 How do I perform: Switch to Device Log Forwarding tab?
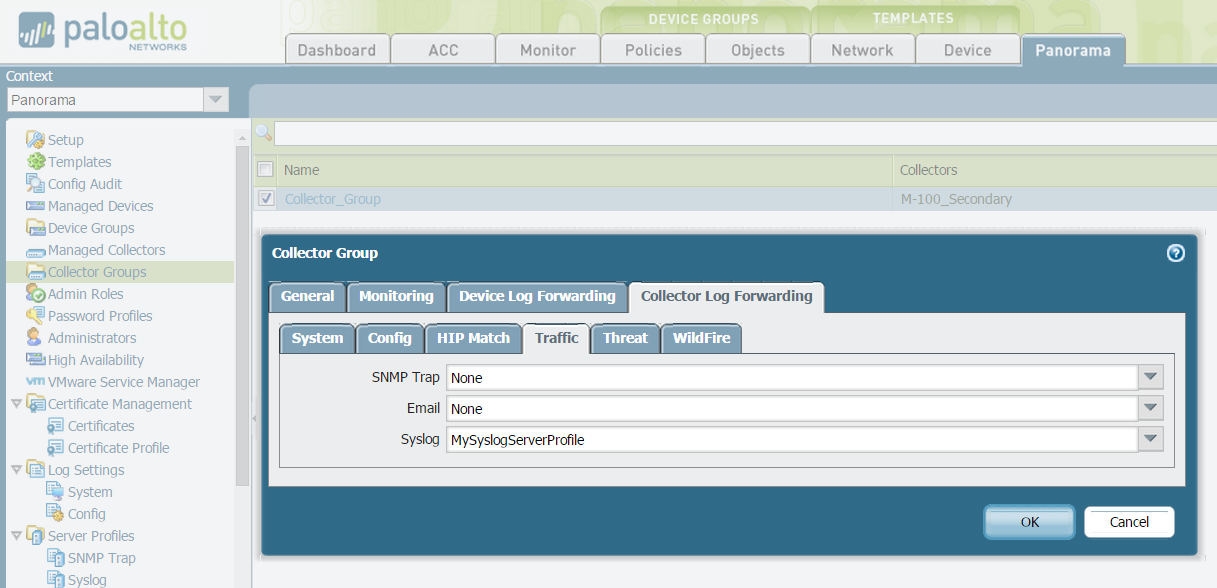(537, 297)
